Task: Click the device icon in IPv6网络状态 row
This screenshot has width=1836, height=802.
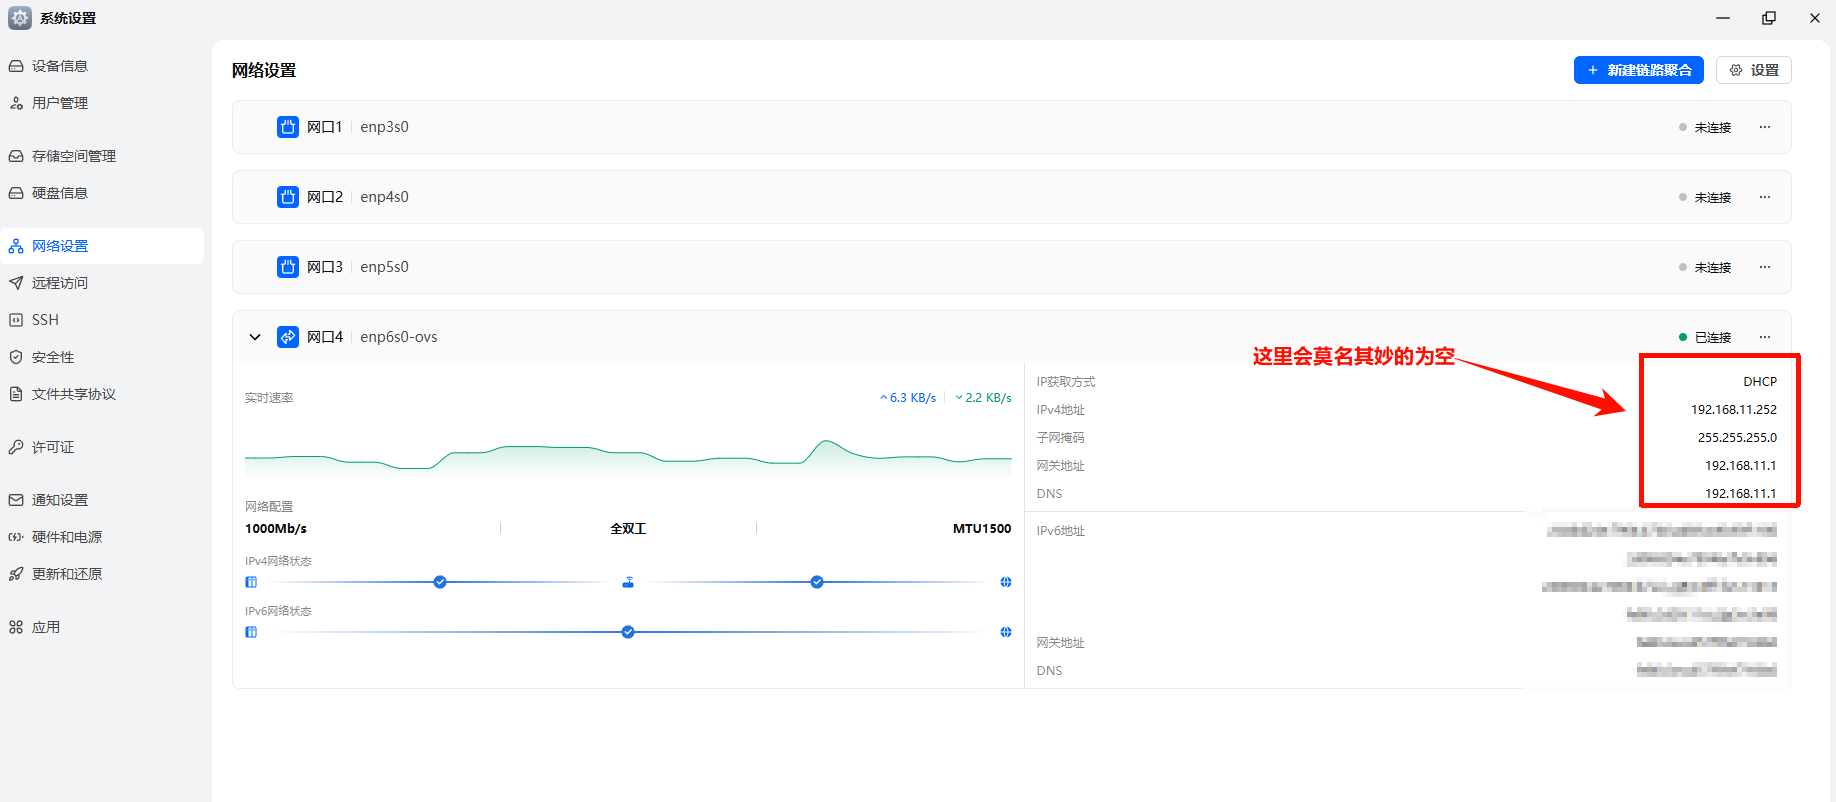Action: (x=251, y=632)
